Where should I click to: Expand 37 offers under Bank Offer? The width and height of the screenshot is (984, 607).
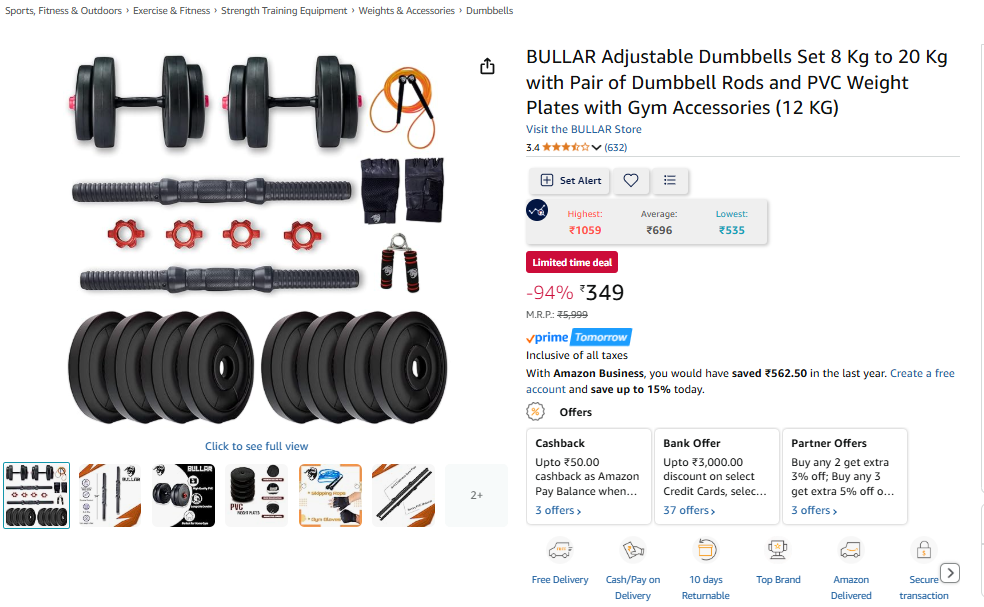tap(689, 510)
